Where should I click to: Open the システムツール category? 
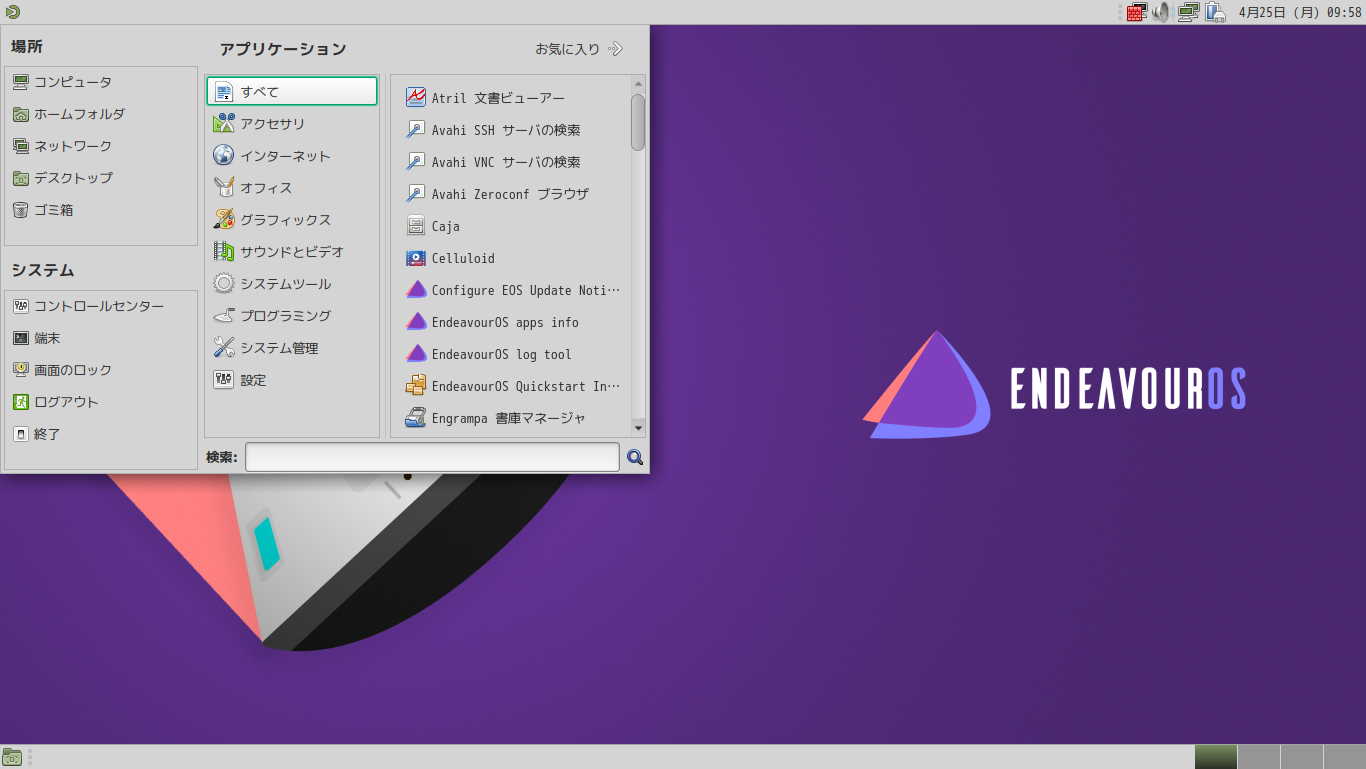[x=292, y=284]
